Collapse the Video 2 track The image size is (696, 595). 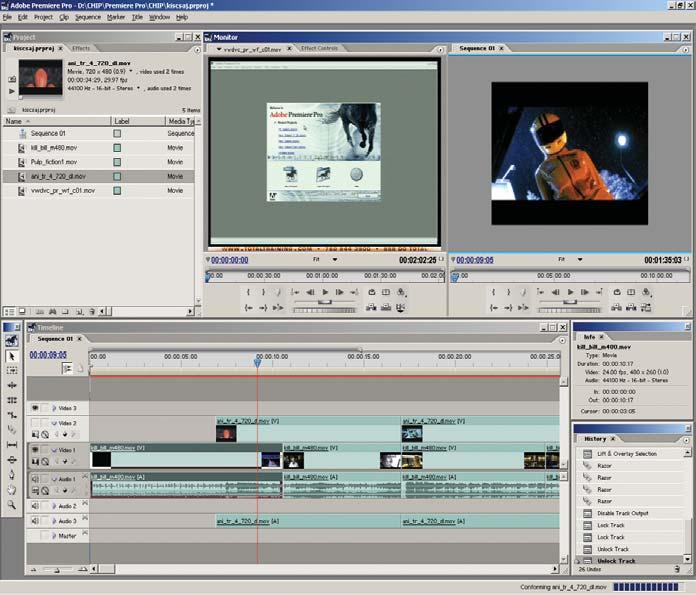pyautogui.click(x=54, y=423)
